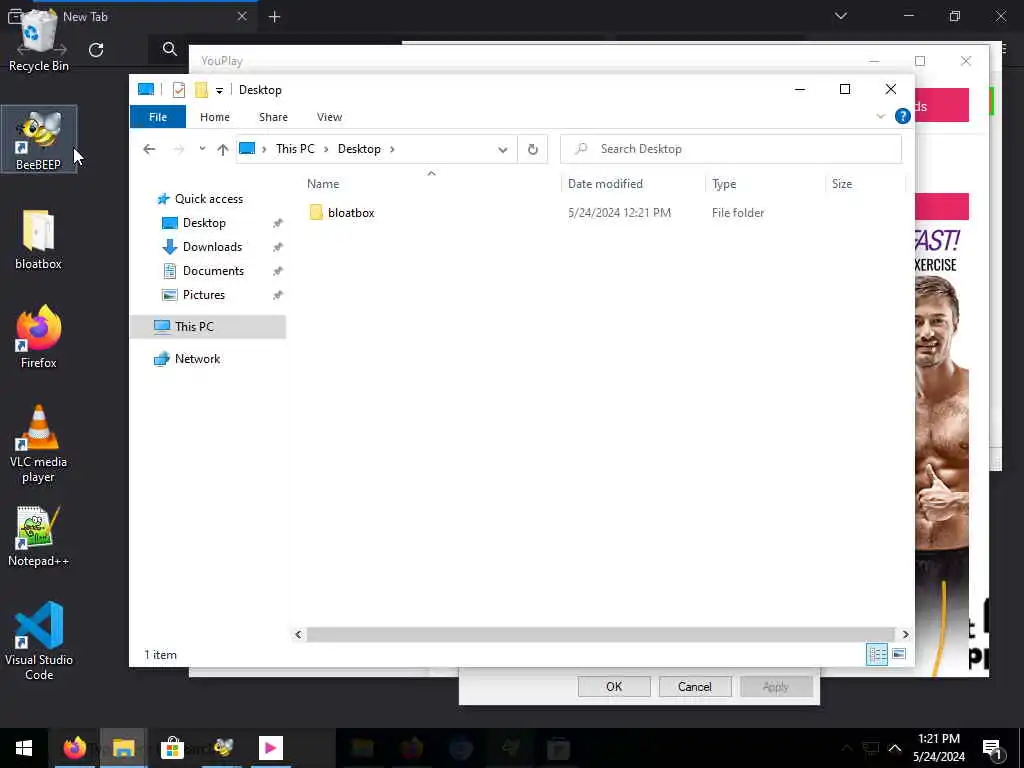This screenshot has height=768, width=1024.
Task: Sort by the Size column header
Action: coord(865,184)
